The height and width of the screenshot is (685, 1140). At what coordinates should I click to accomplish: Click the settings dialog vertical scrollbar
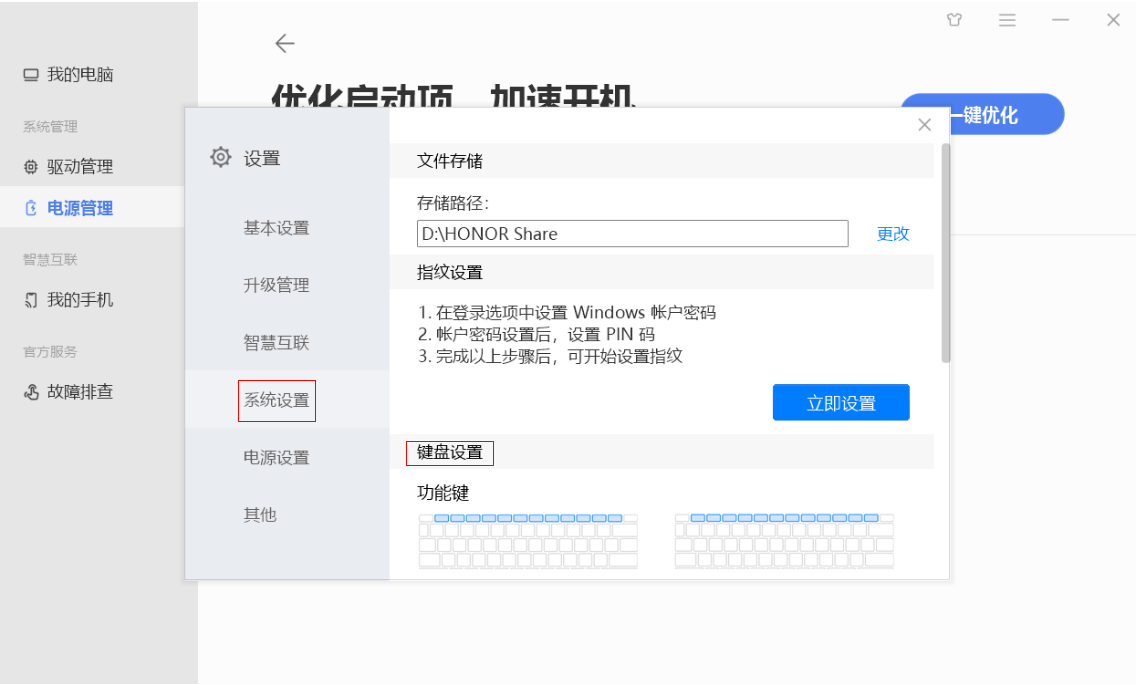click(945, 252)
